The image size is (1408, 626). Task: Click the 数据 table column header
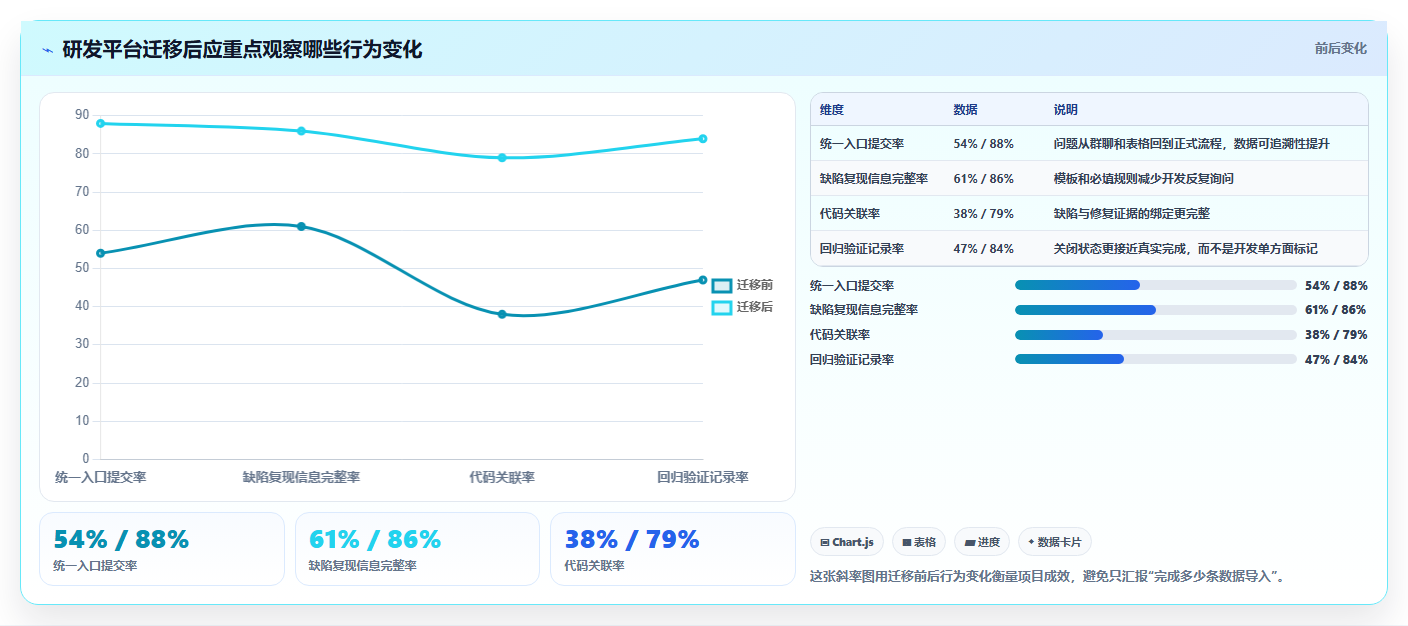pos(966,110)
